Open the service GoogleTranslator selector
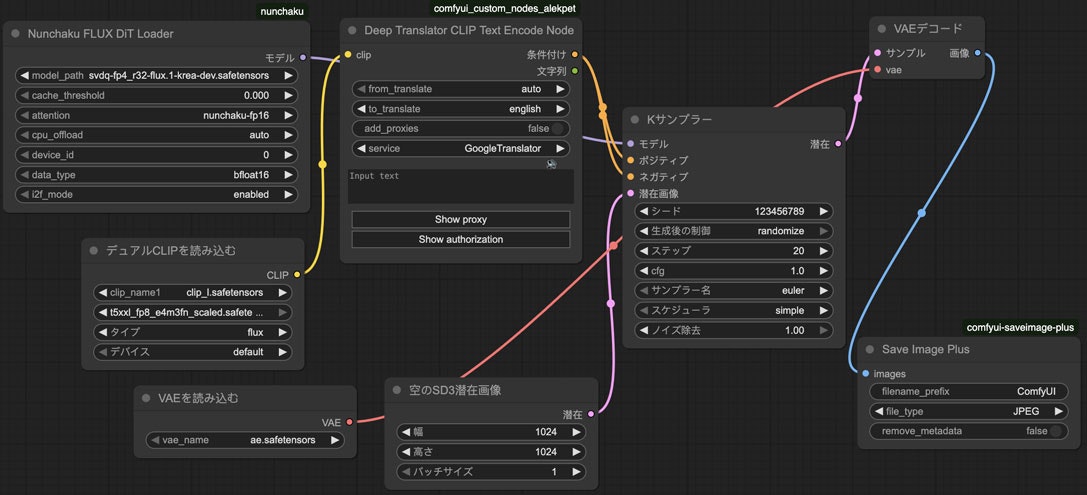This screenshot has height=495, width=1087. click(x=461, y=148)
